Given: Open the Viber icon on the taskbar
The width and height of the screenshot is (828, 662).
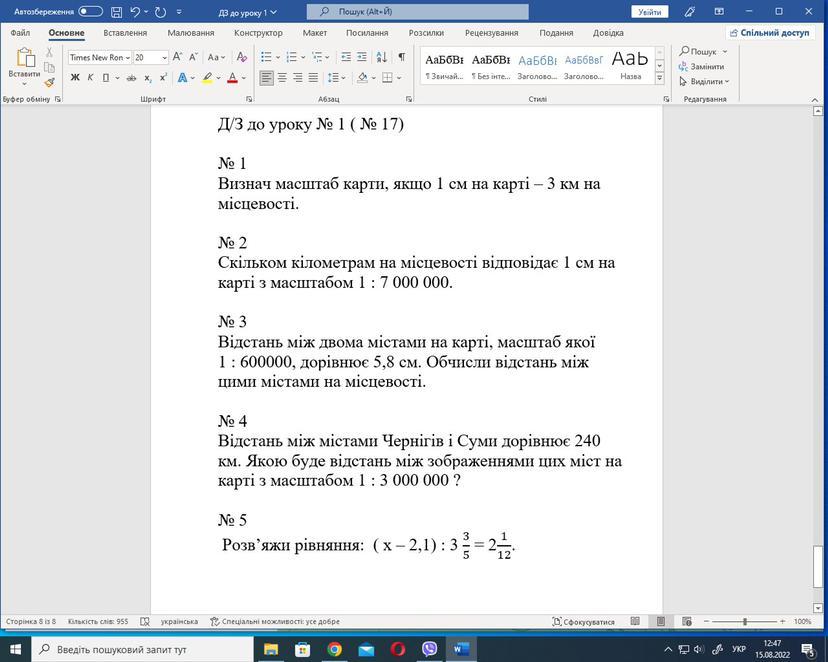Looking at the screenshot, I should point(430,649).
